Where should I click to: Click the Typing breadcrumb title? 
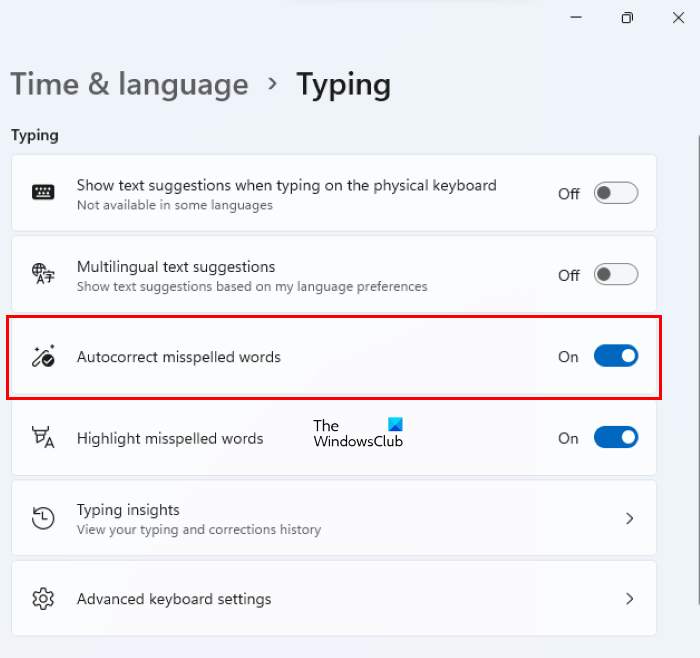[x=343, y=85]
